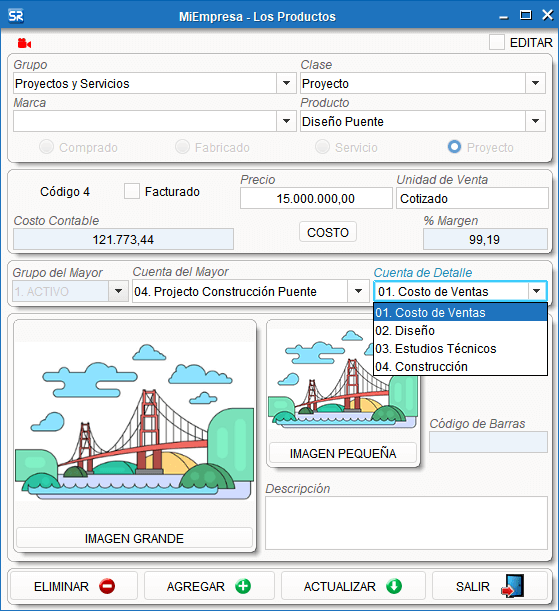559x611 pixels.
Task: Click the red video camera icon
Action: 24,43
